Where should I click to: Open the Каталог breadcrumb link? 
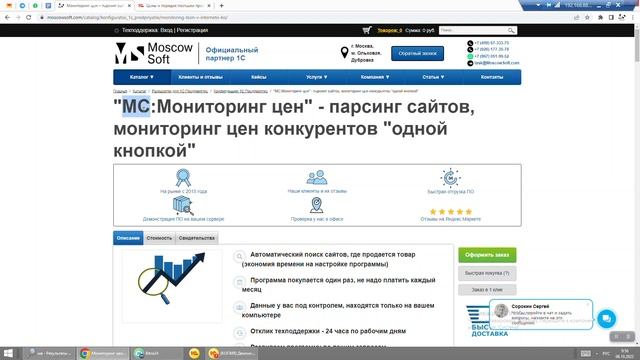139,91
